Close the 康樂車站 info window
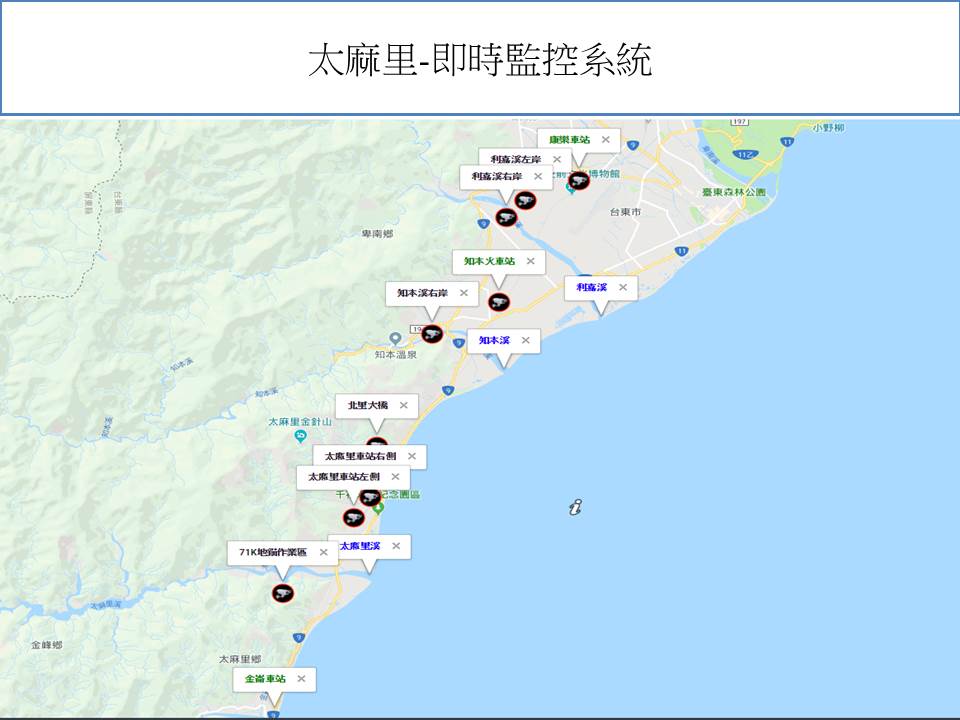This screenshot has height=720, width=960. [x=605, y=140]
